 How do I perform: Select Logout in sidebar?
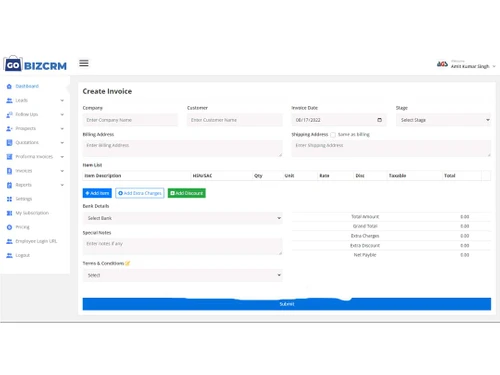(22, 255)
